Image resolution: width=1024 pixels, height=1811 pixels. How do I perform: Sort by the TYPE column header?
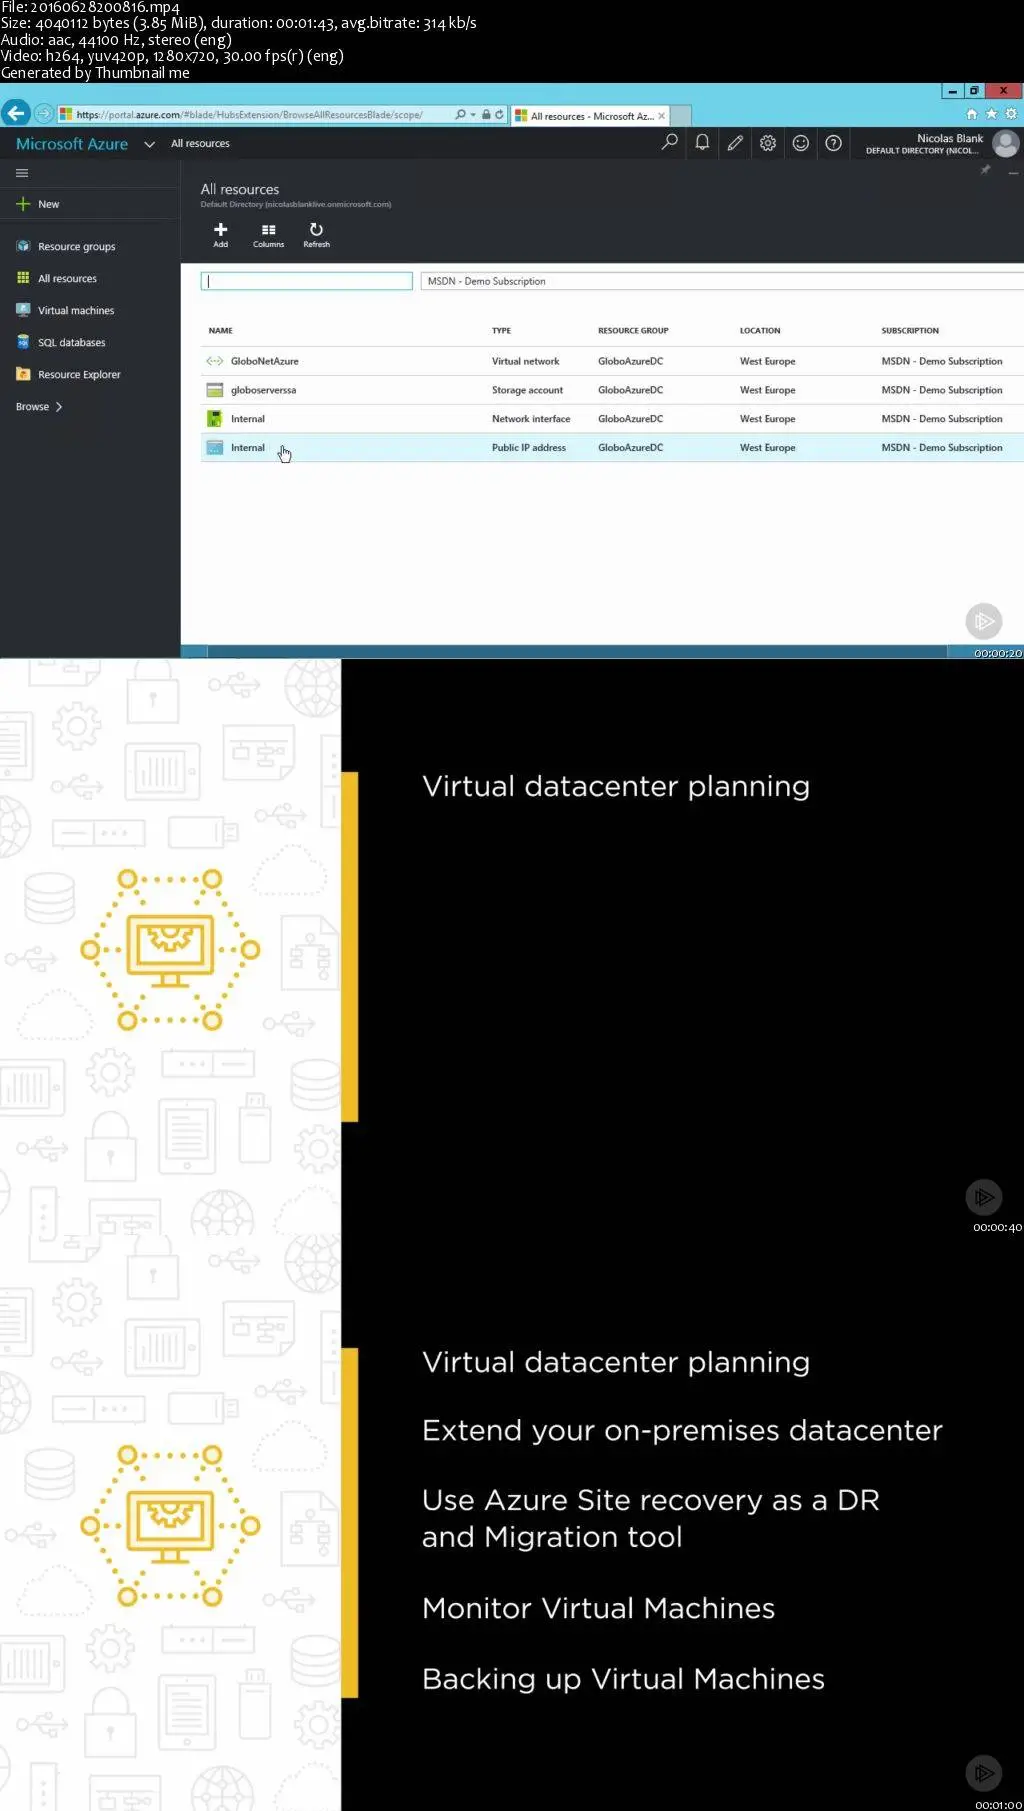[x=501, y=331]
